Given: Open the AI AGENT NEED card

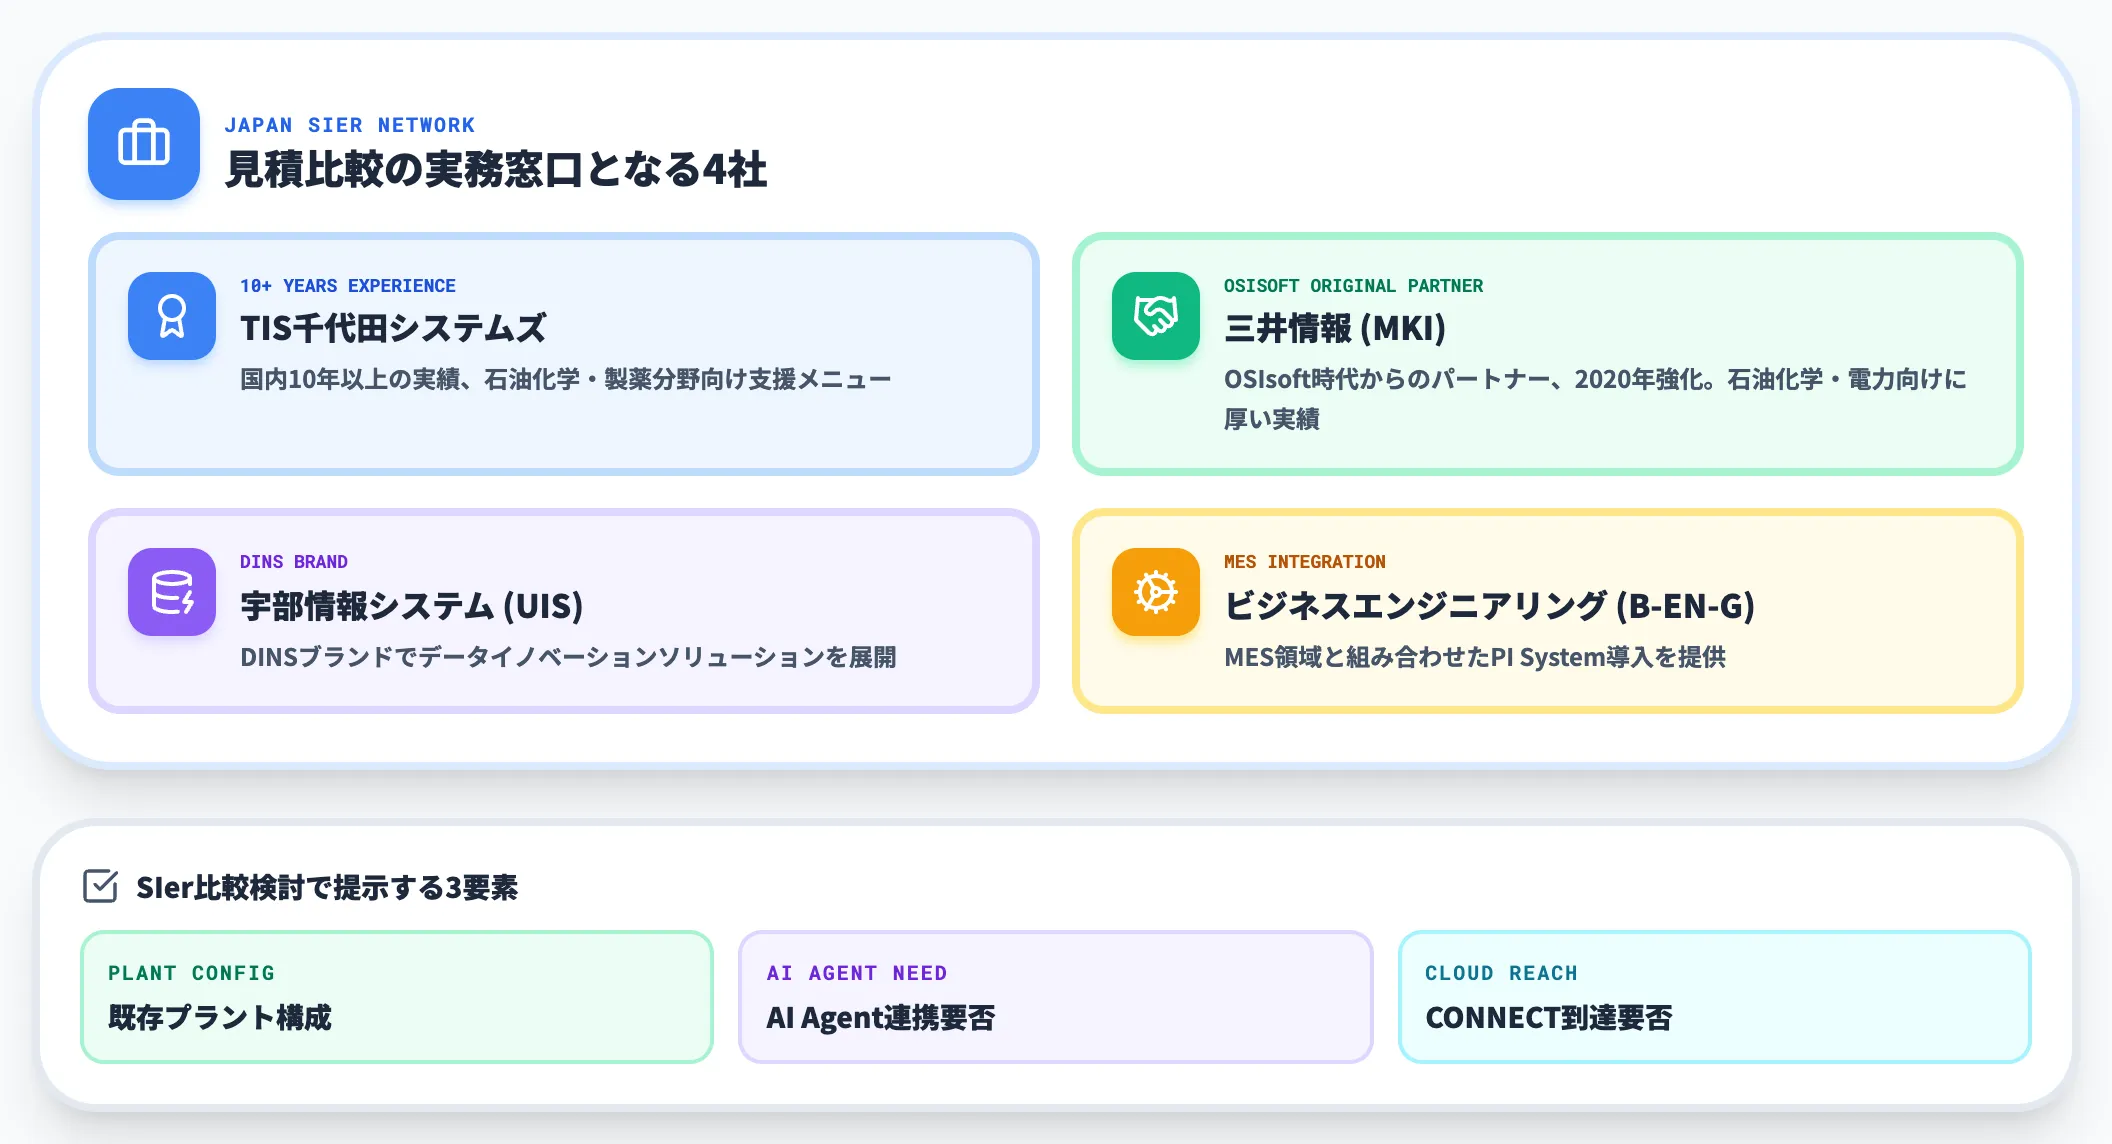Looking at the screenshot, I should (1056, 997).
